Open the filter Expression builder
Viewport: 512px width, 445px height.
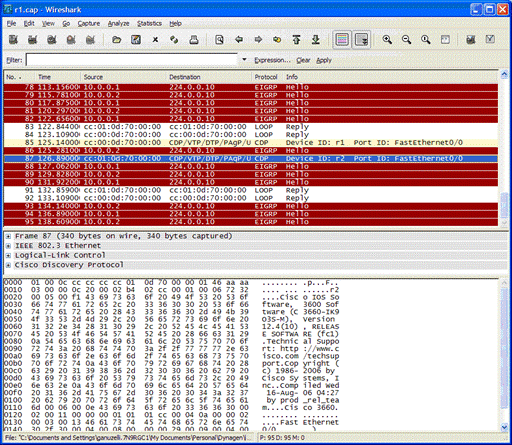coord(272,60)
